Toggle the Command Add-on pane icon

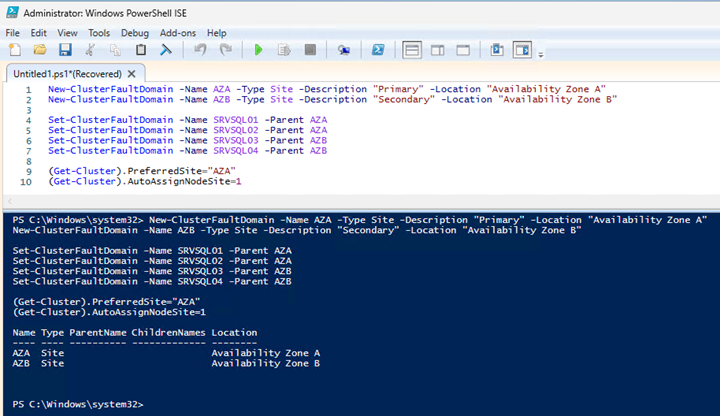(522, 50)
